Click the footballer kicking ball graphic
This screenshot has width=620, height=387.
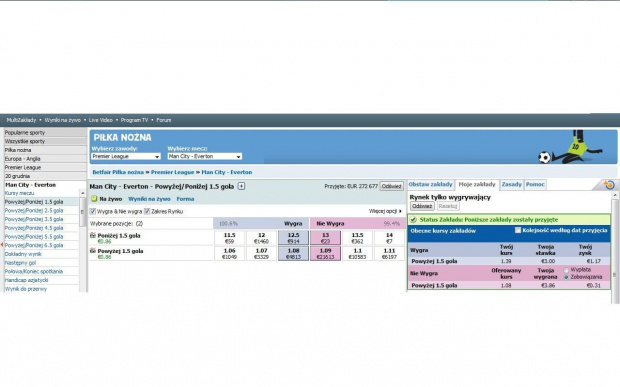pos(571,147)
